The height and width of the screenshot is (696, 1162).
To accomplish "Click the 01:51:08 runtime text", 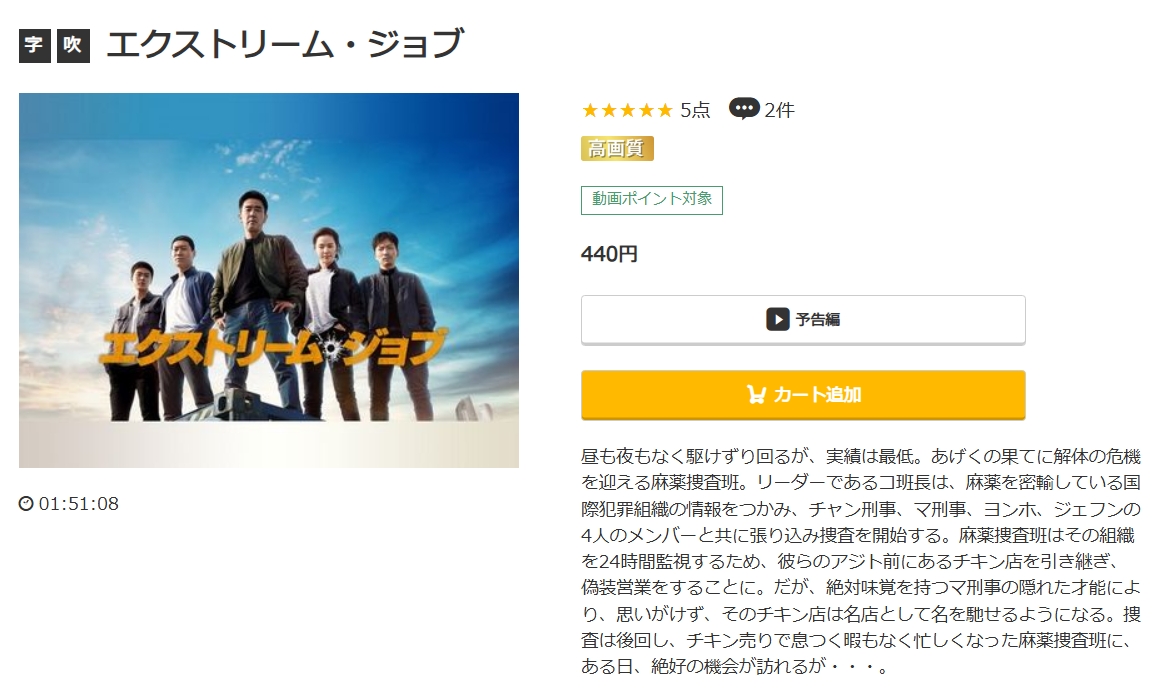I will (79, 504).
